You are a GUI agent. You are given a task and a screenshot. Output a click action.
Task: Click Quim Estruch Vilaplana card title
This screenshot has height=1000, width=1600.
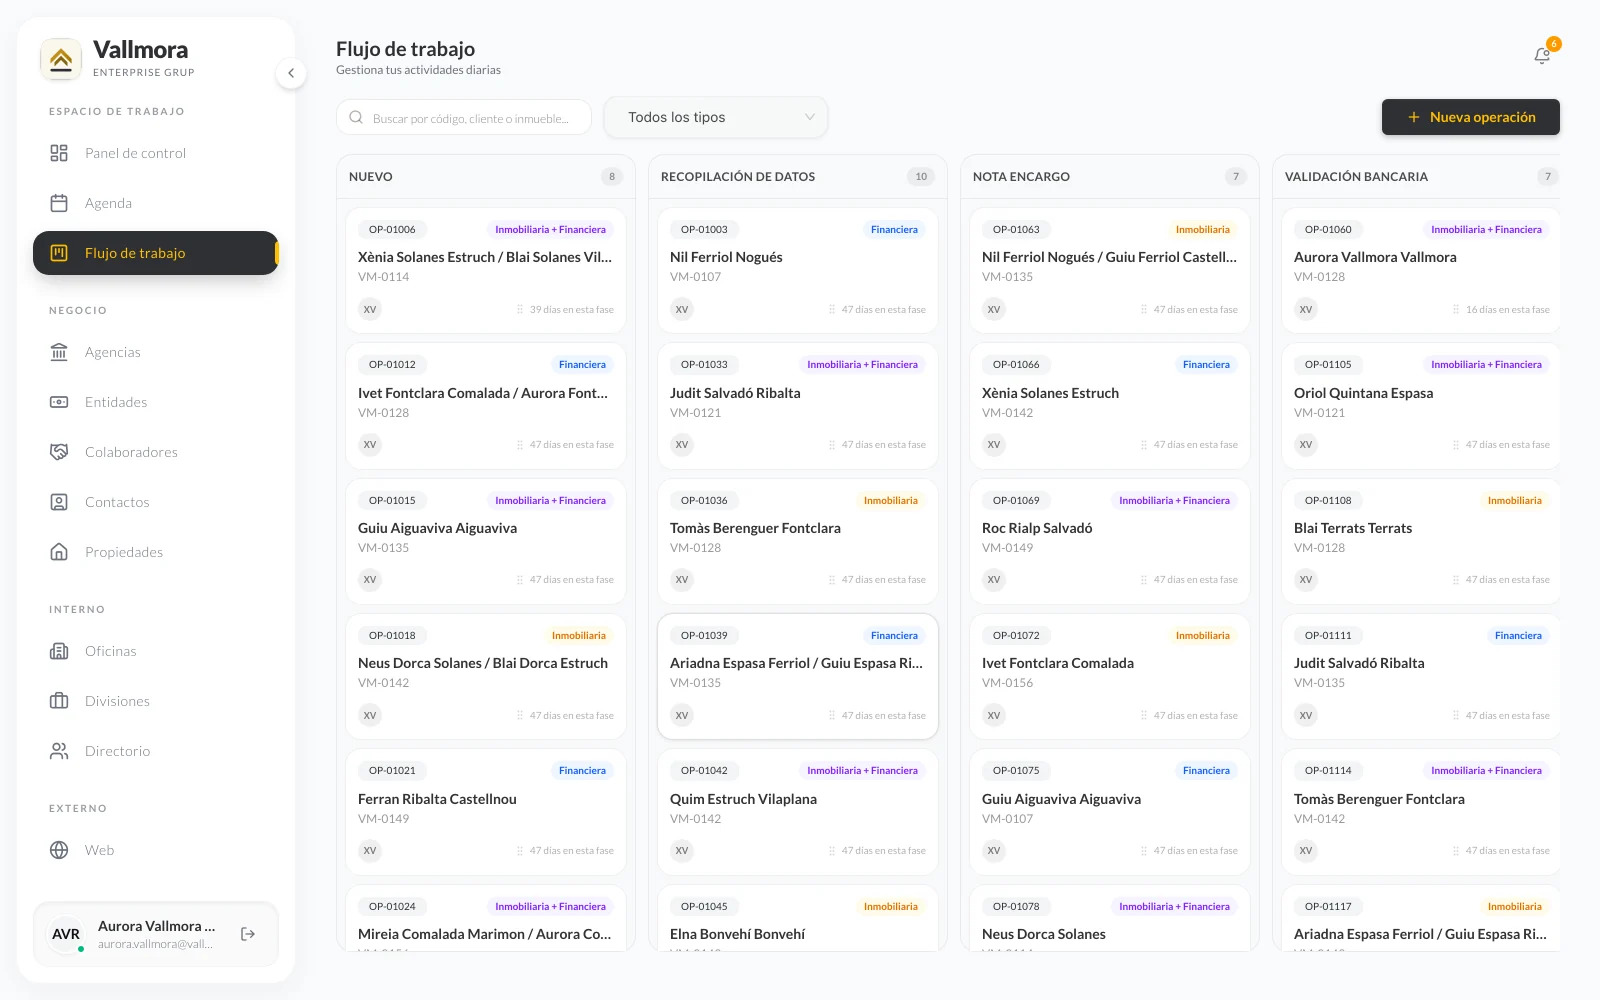coord(743,799)
